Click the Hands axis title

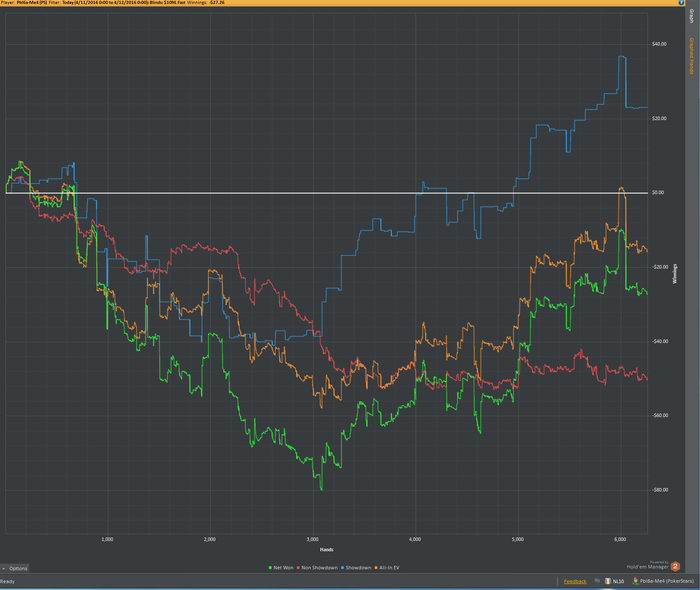(x=326, y=549)
